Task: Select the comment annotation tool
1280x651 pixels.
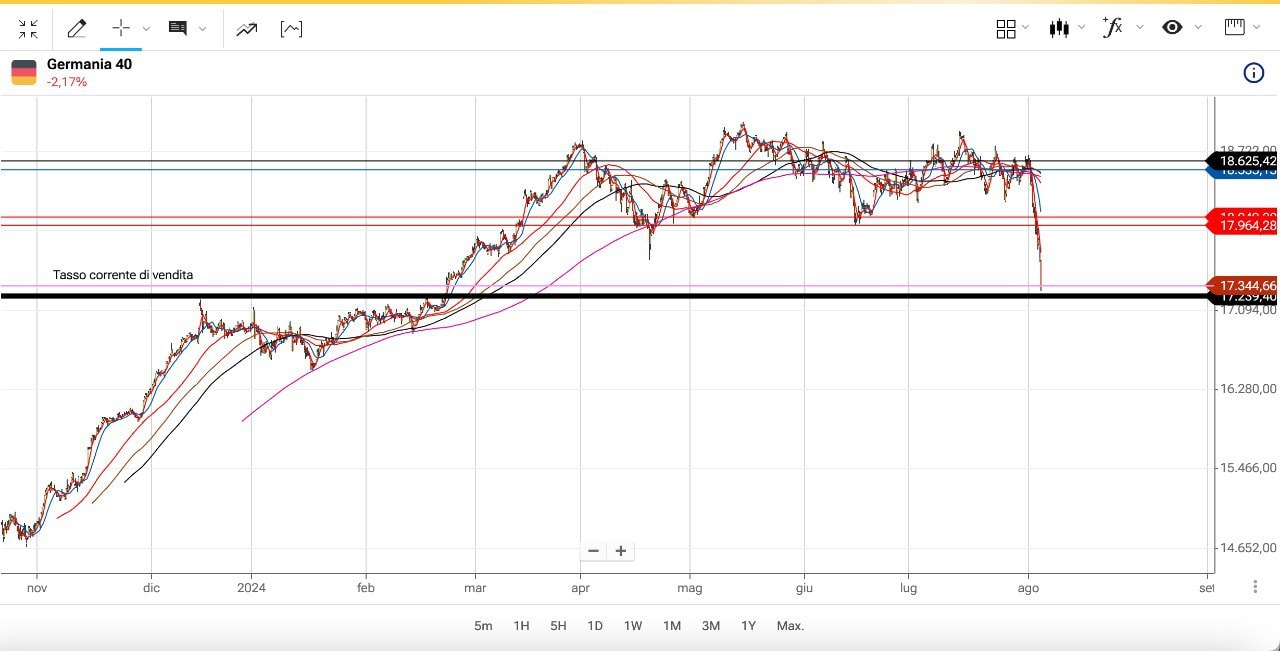Action: [x=178, y=29]
